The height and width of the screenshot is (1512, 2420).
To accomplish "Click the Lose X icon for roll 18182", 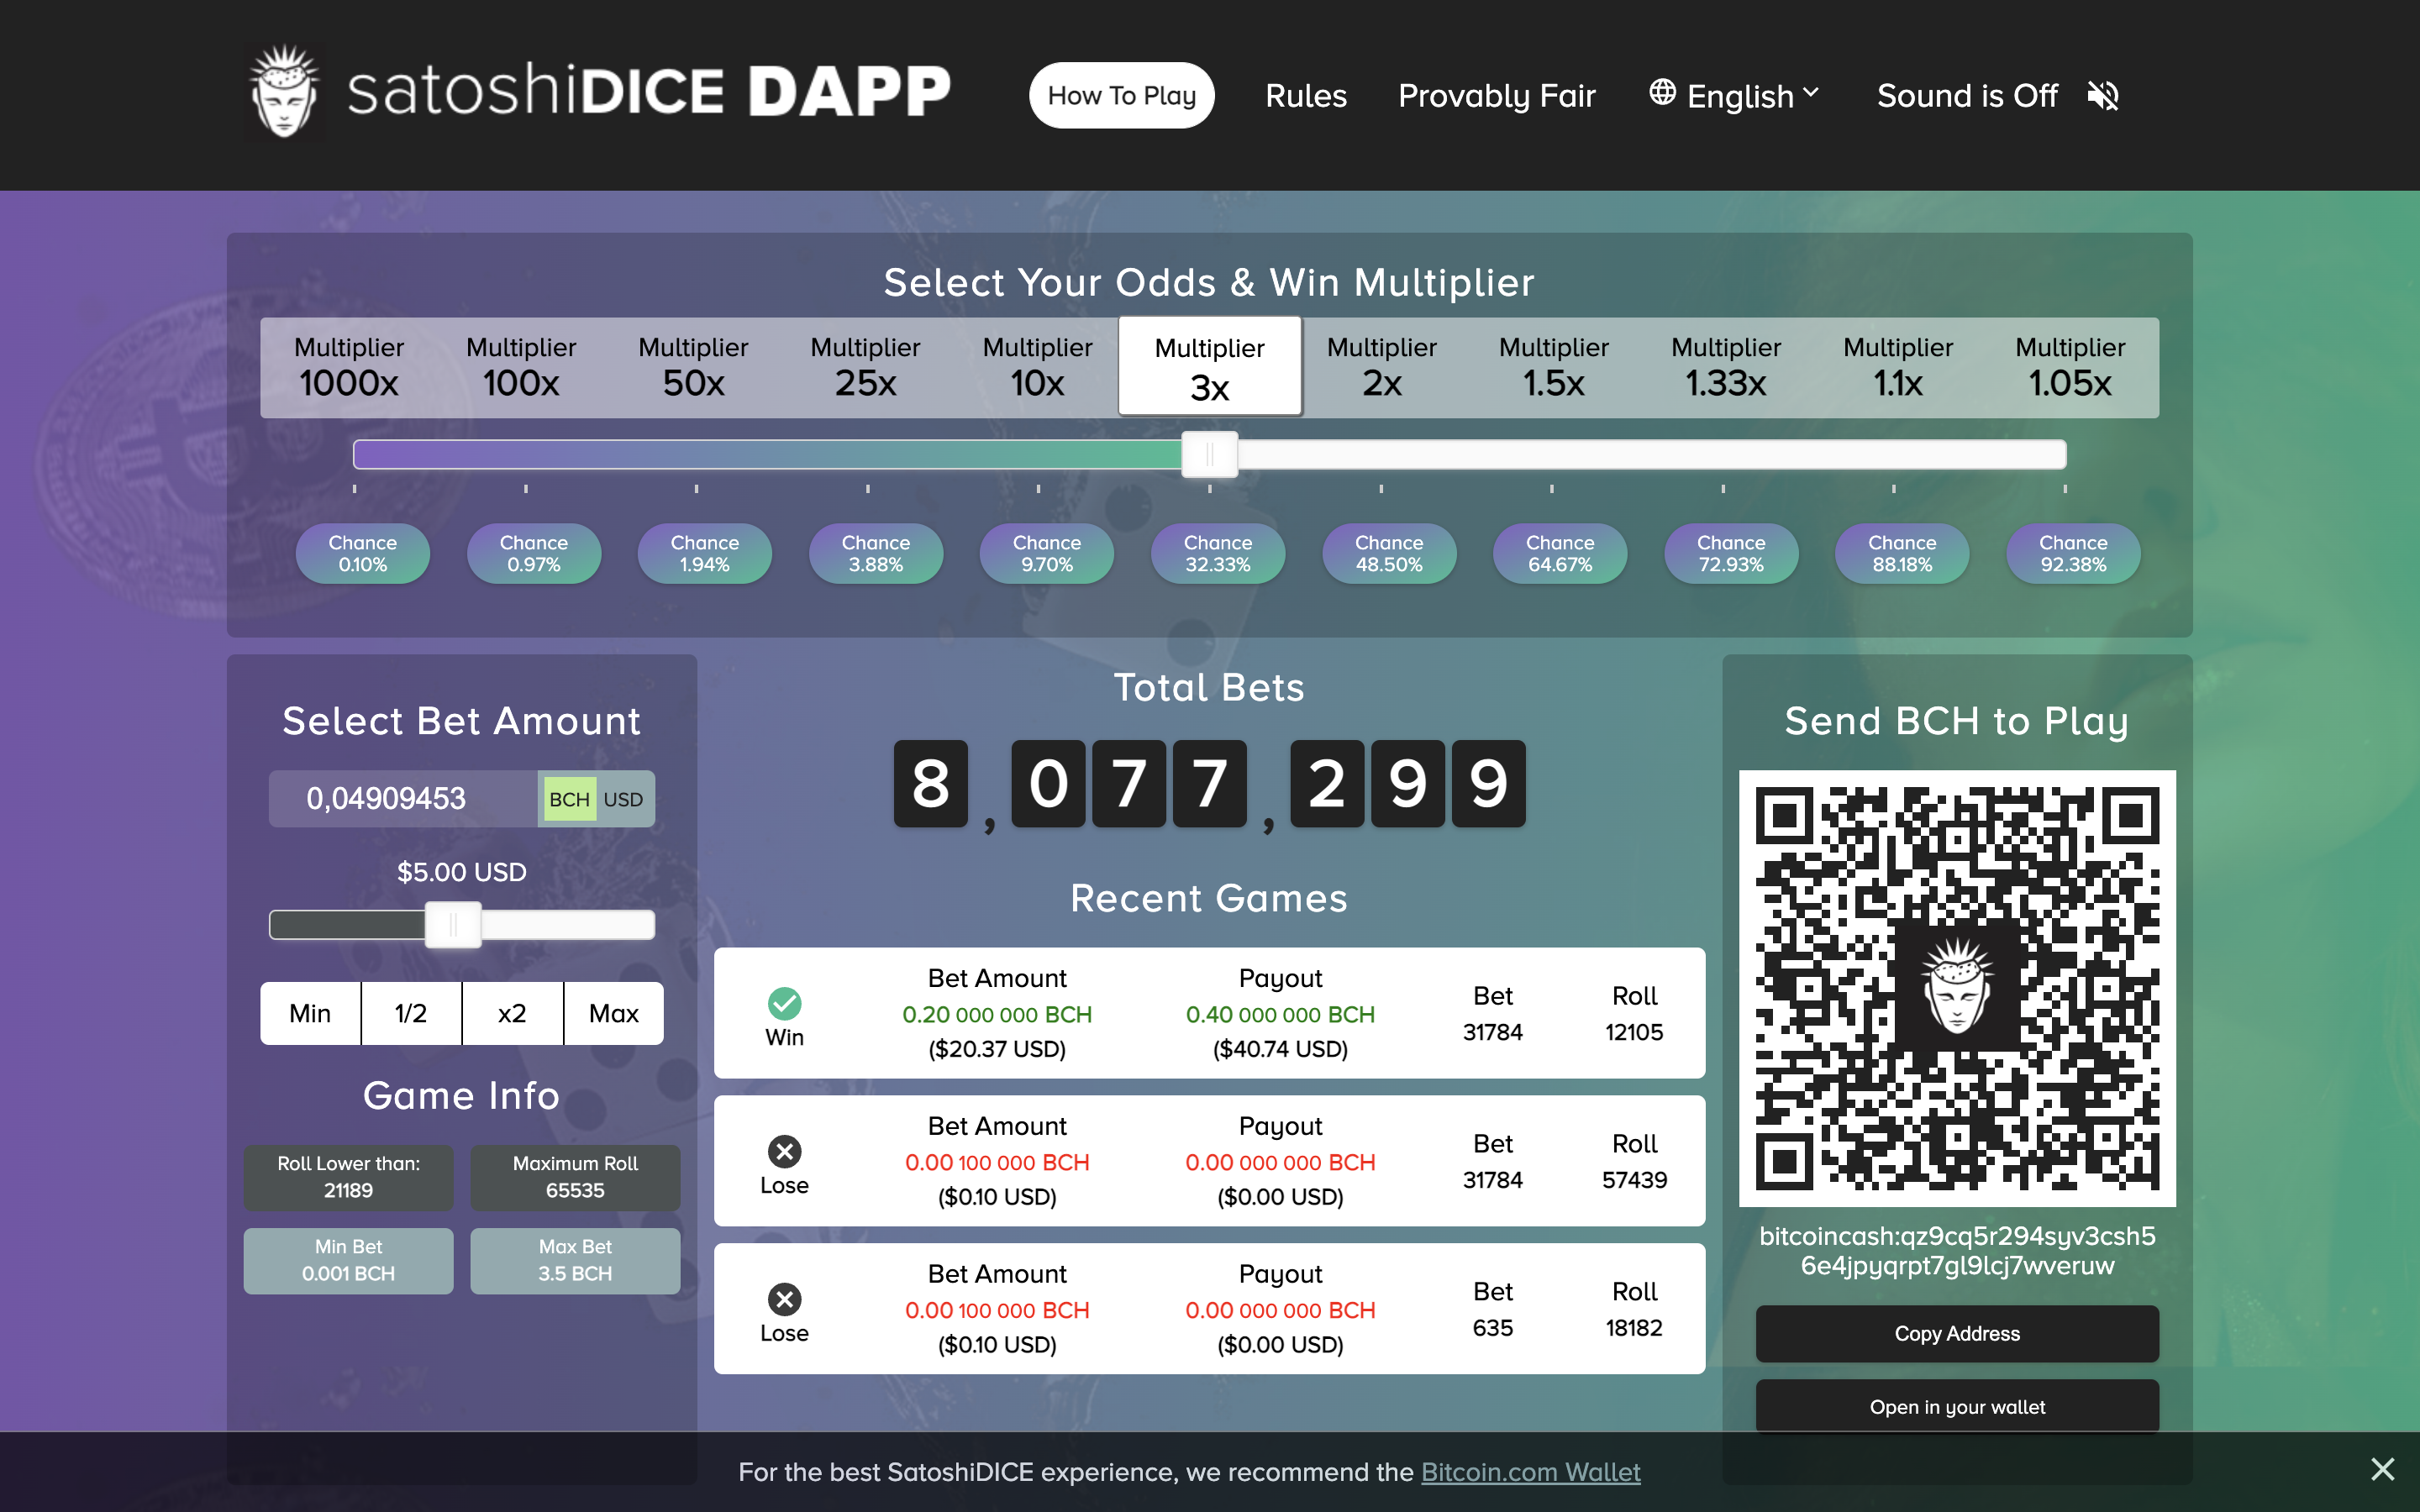I will pyautogui.click(x=784, y=1299).
